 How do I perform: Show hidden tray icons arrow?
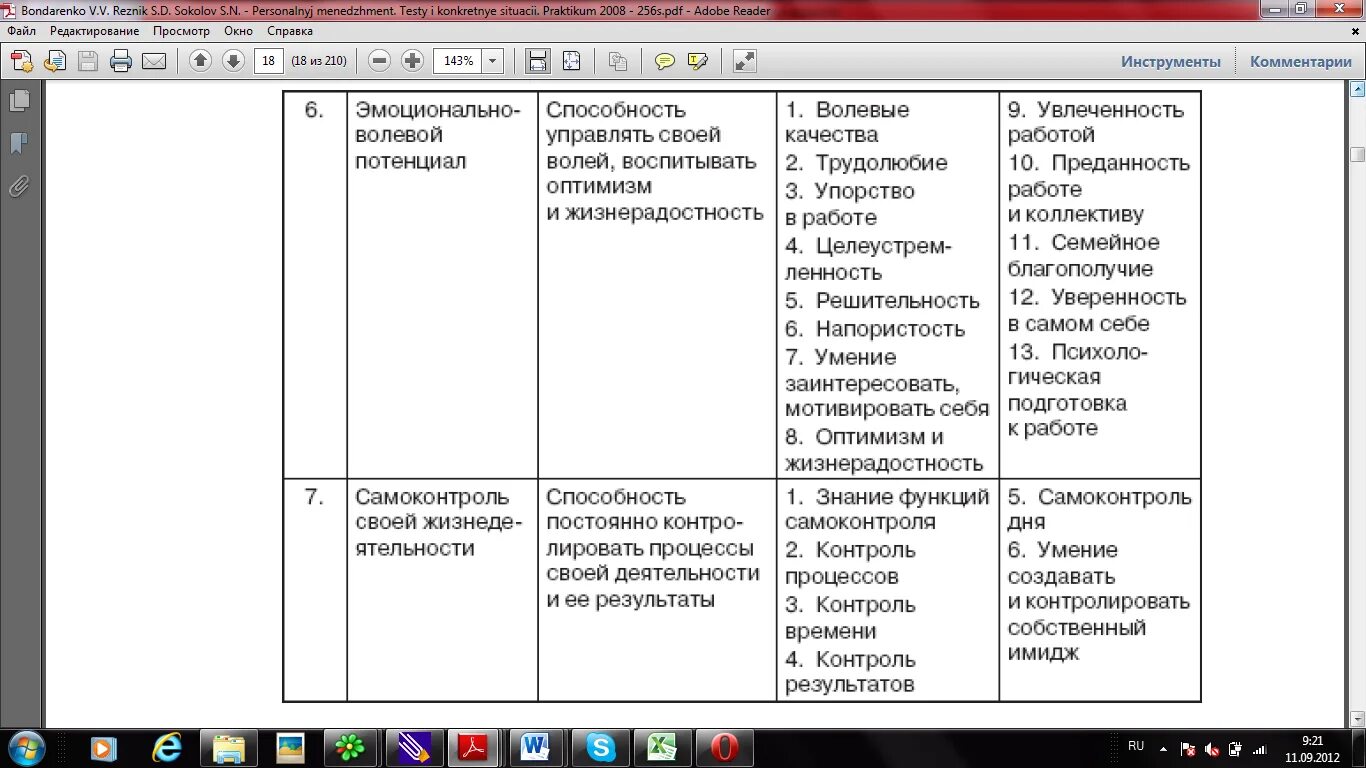[x=1163, y=748]
